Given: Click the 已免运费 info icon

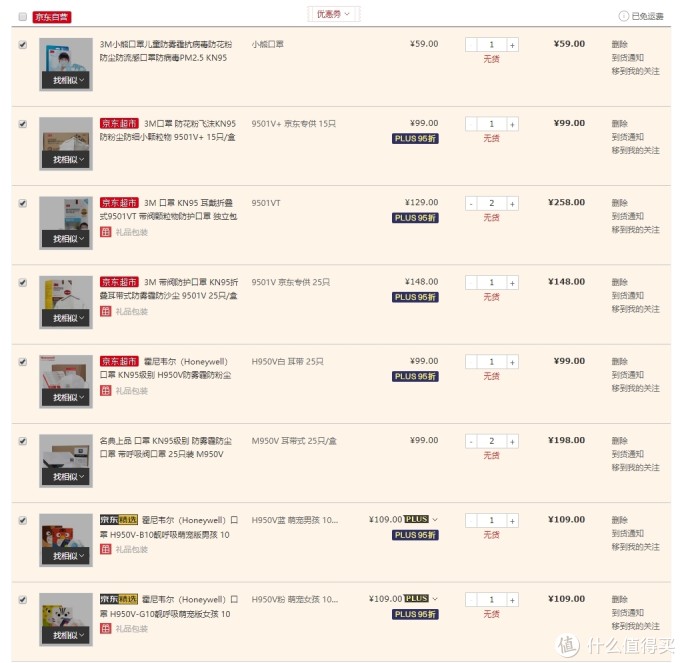Looking at the screenshot, I should [623, 16].
